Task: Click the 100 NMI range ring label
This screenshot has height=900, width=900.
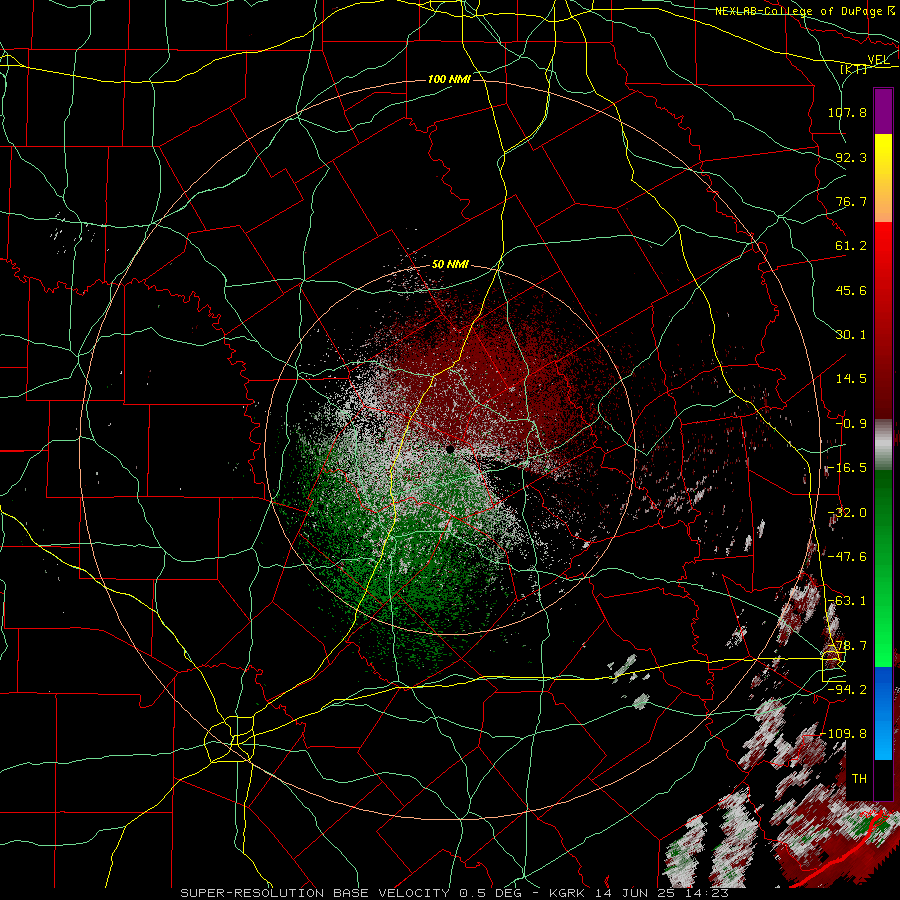Action: (449, 79)
